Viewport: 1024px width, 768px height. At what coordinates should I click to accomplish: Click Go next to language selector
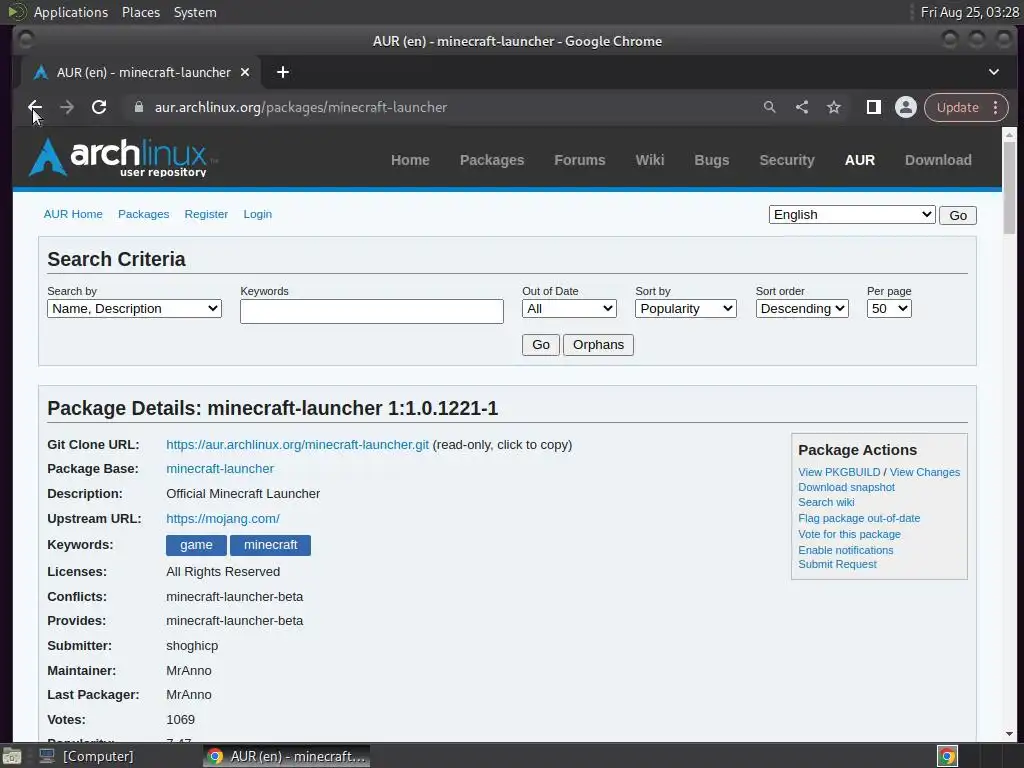(957, 216)
